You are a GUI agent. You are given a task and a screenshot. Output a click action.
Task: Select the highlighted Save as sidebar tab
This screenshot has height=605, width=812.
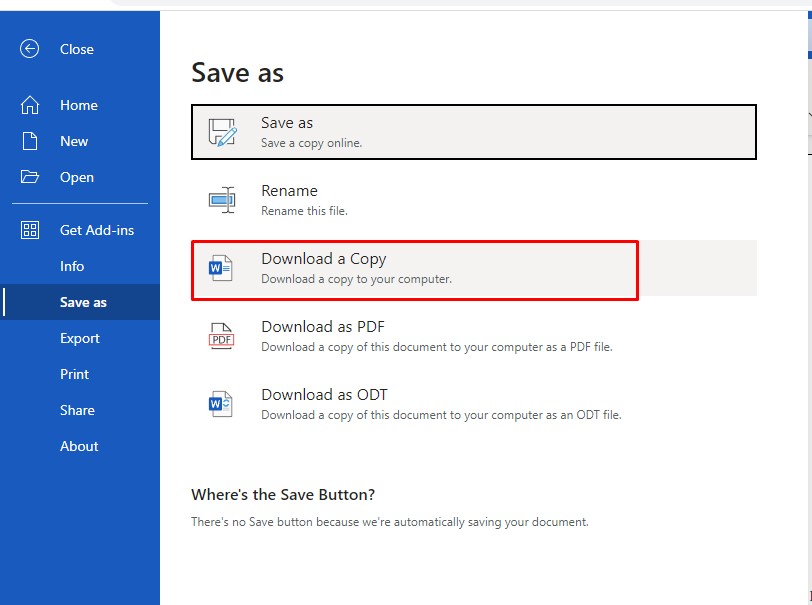[83, 302]
